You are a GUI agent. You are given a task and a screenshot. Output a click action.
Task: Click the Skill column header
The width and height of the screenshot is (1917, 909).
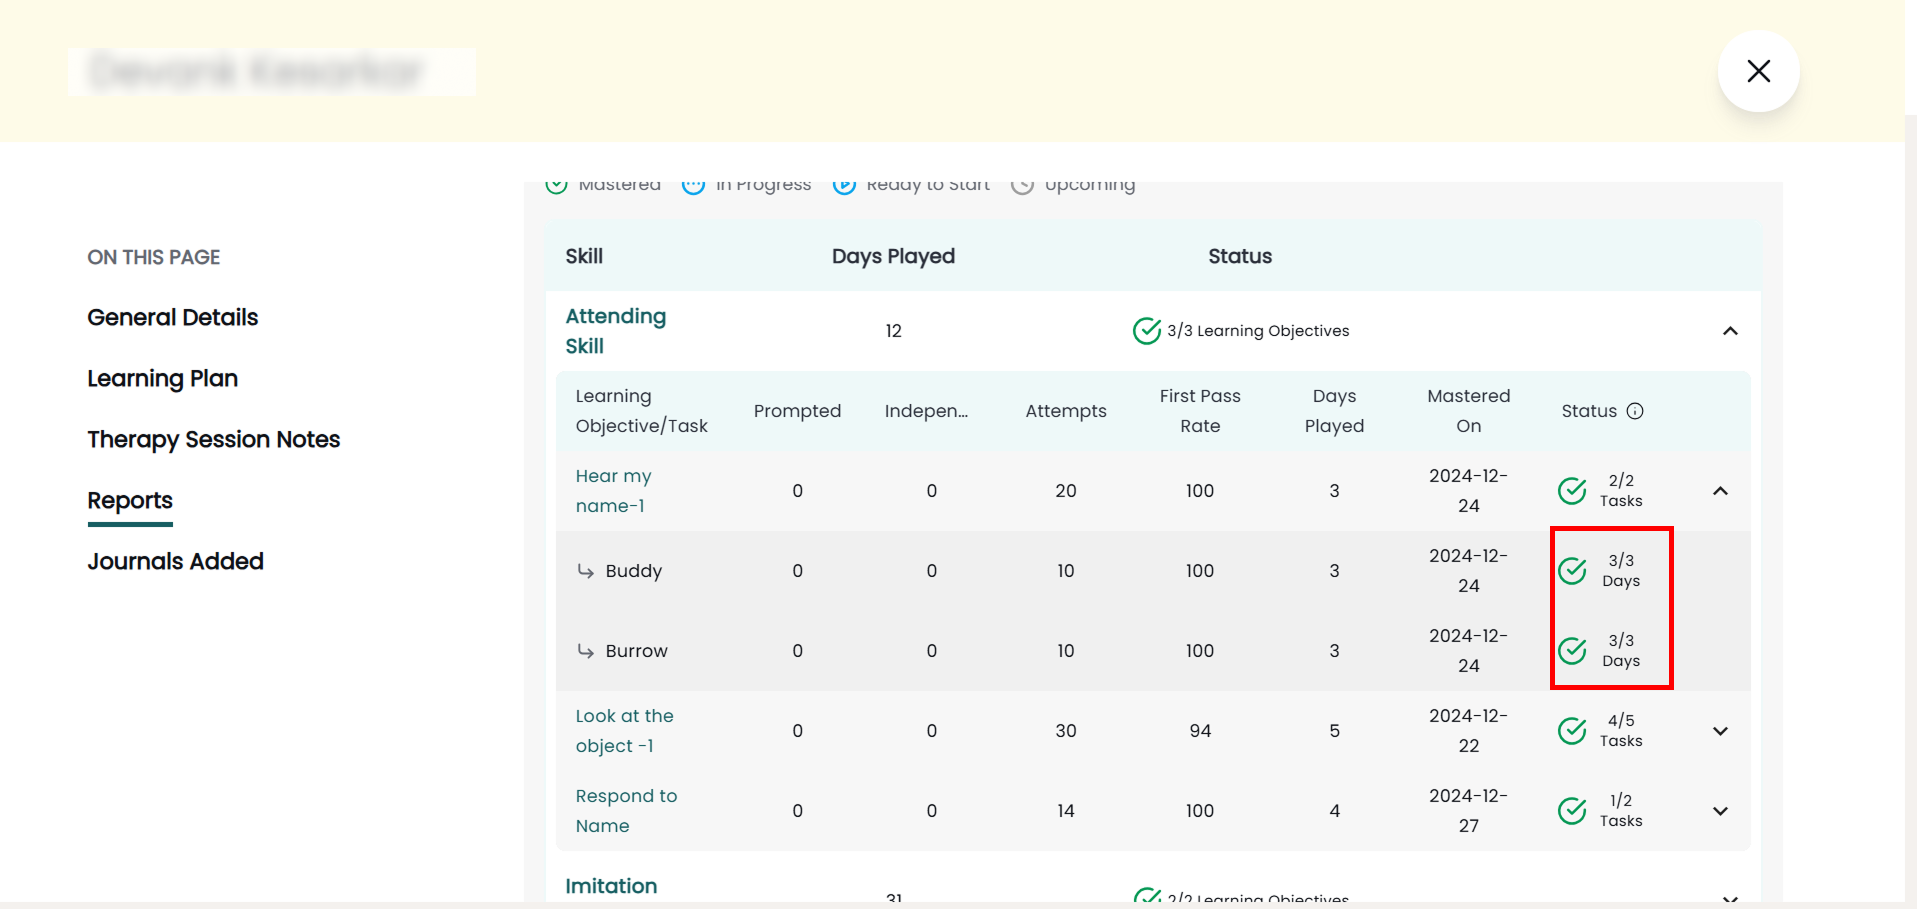pyautogui.click(x=584, y=256)
